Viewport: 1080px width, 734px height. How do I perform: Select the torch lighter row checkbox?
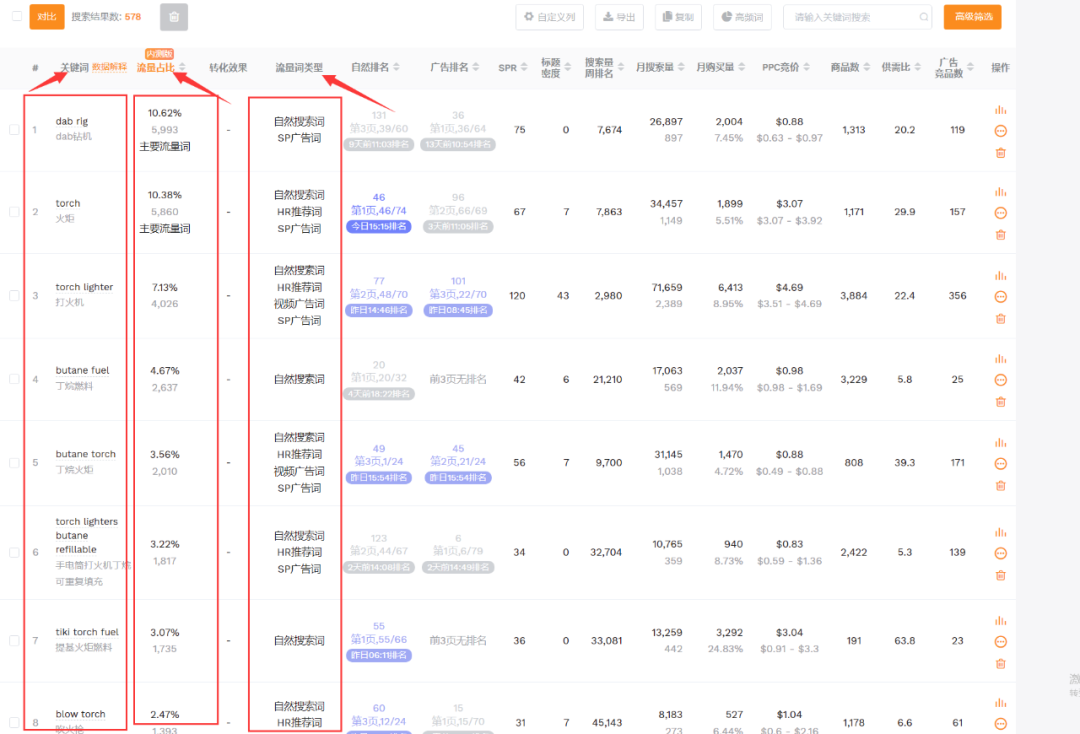coord(14,295)
